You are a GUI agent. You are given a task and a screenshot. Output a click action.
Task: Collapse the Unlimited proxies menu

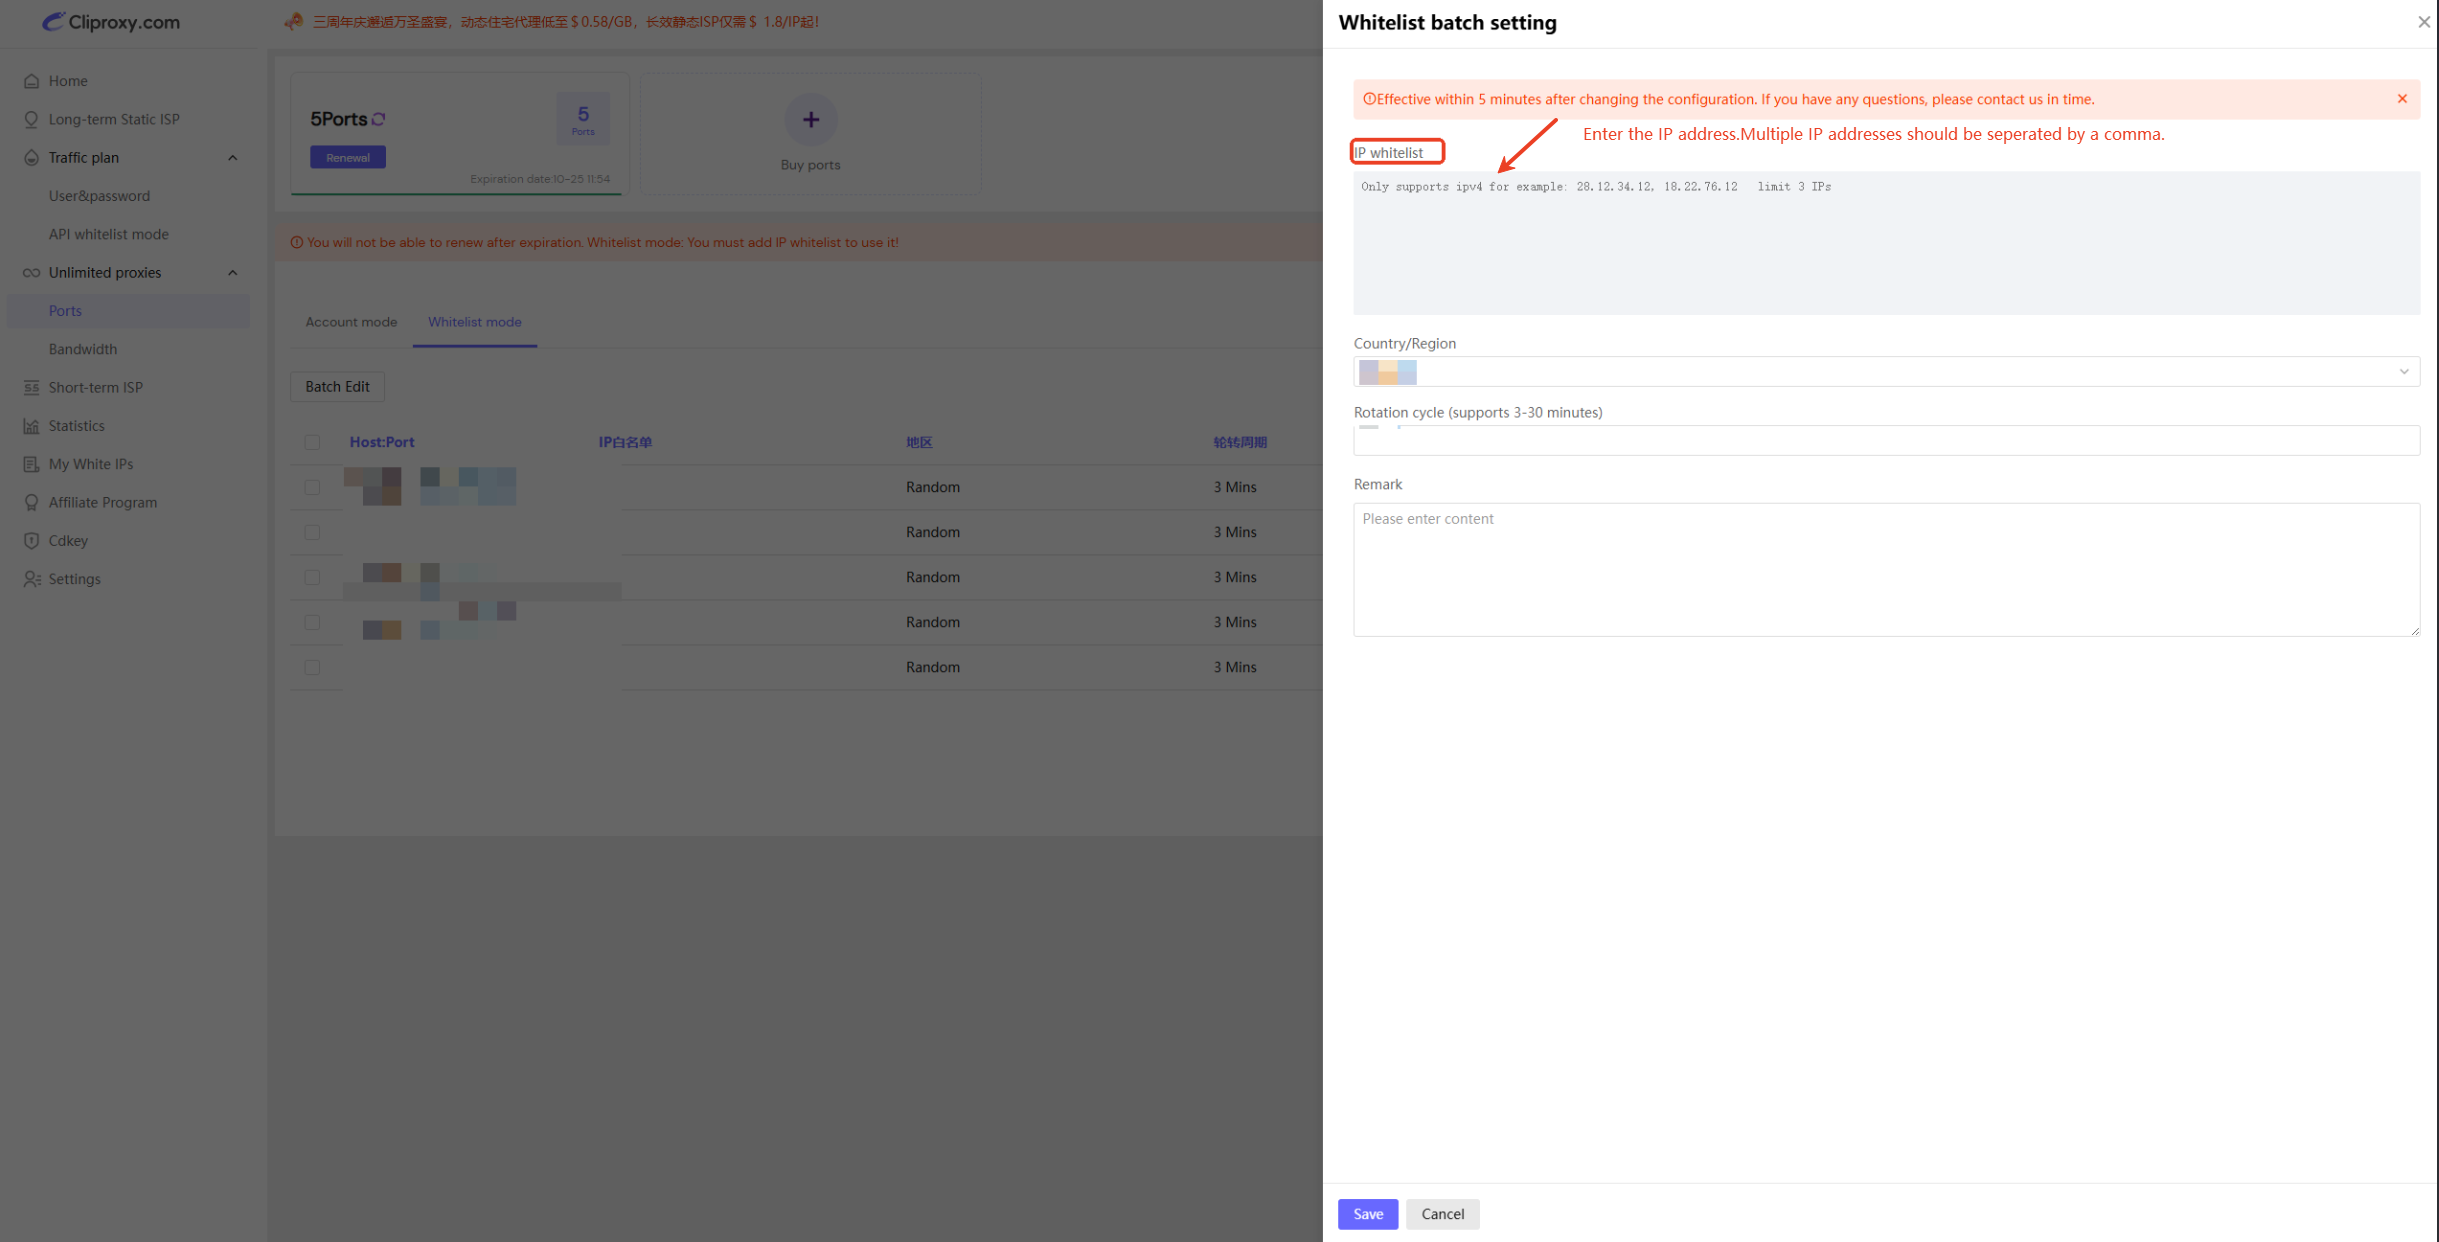pyautogui.click(x=232, y=273)
